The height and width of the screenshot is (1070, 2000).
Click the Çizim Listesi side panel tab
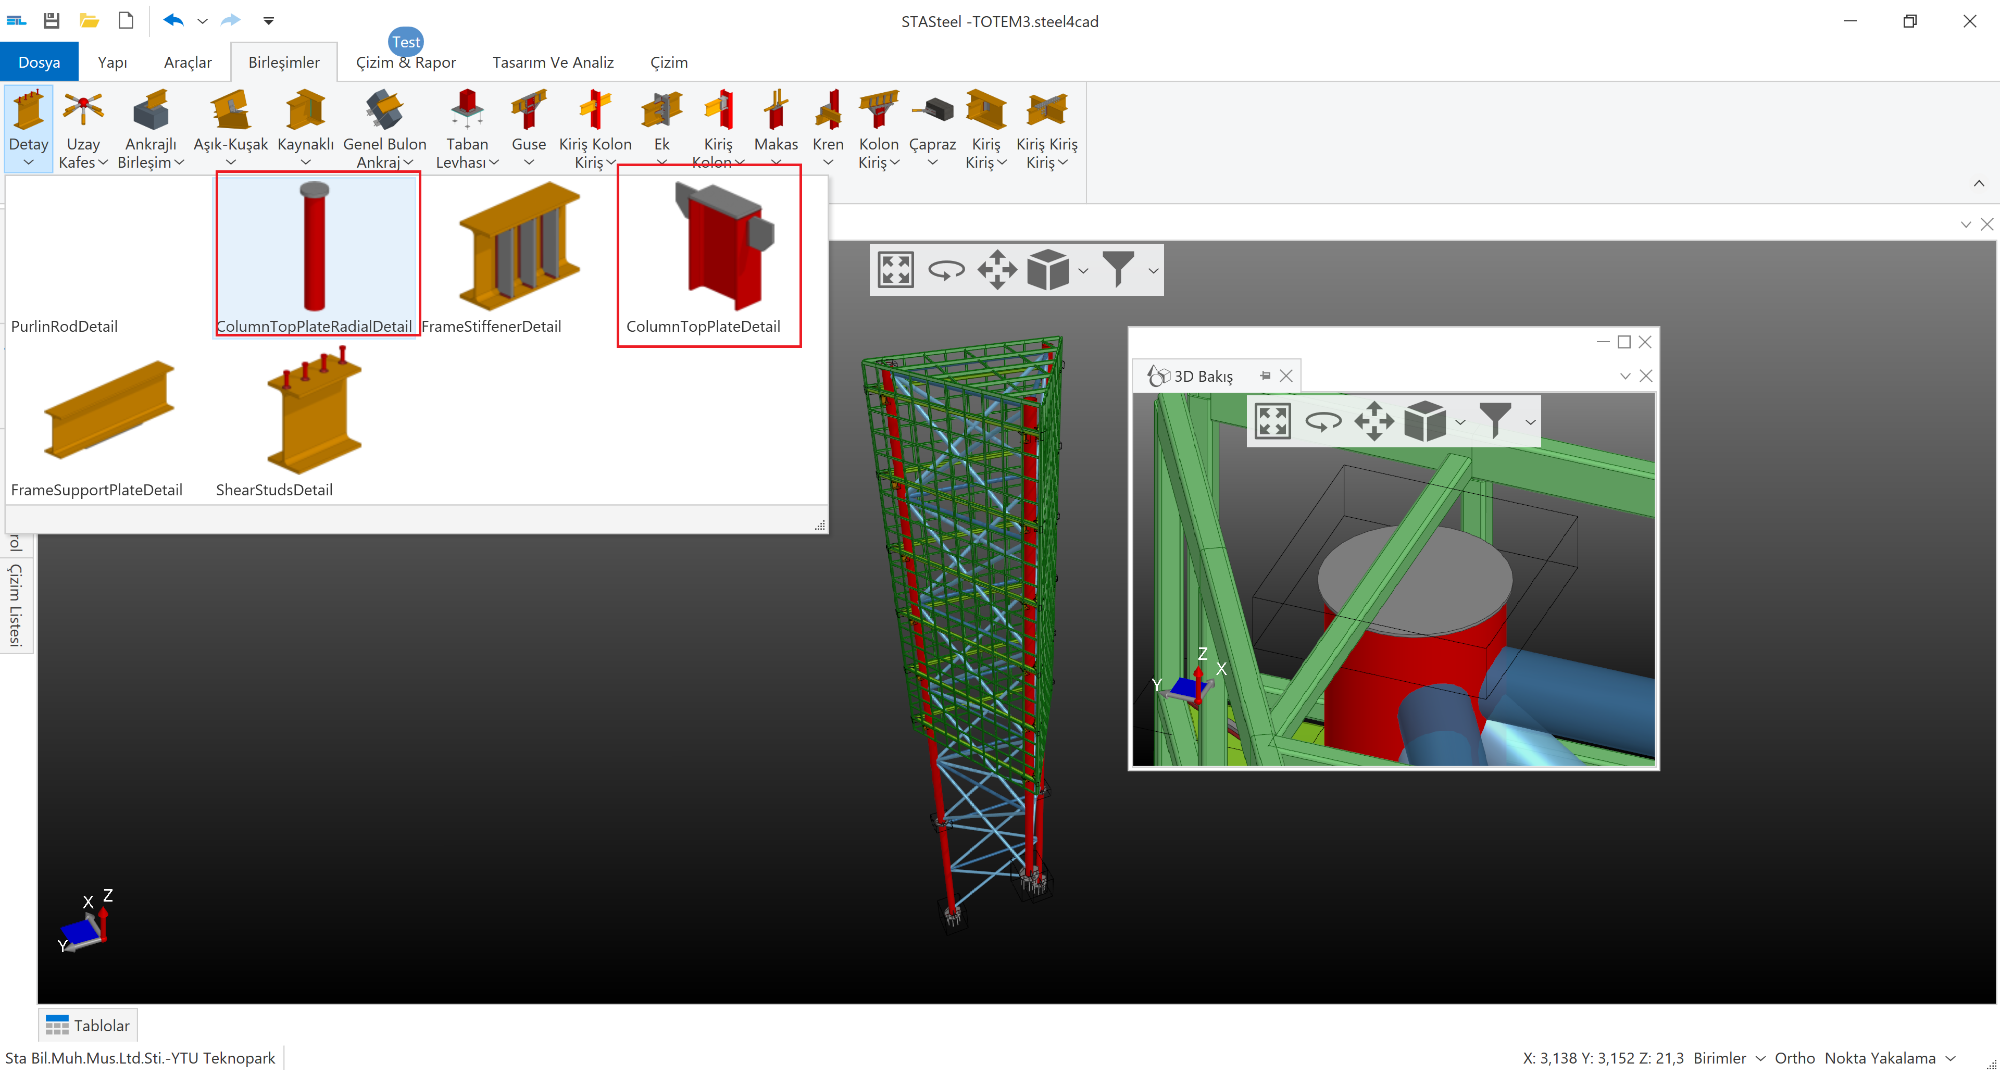point(15,605)
